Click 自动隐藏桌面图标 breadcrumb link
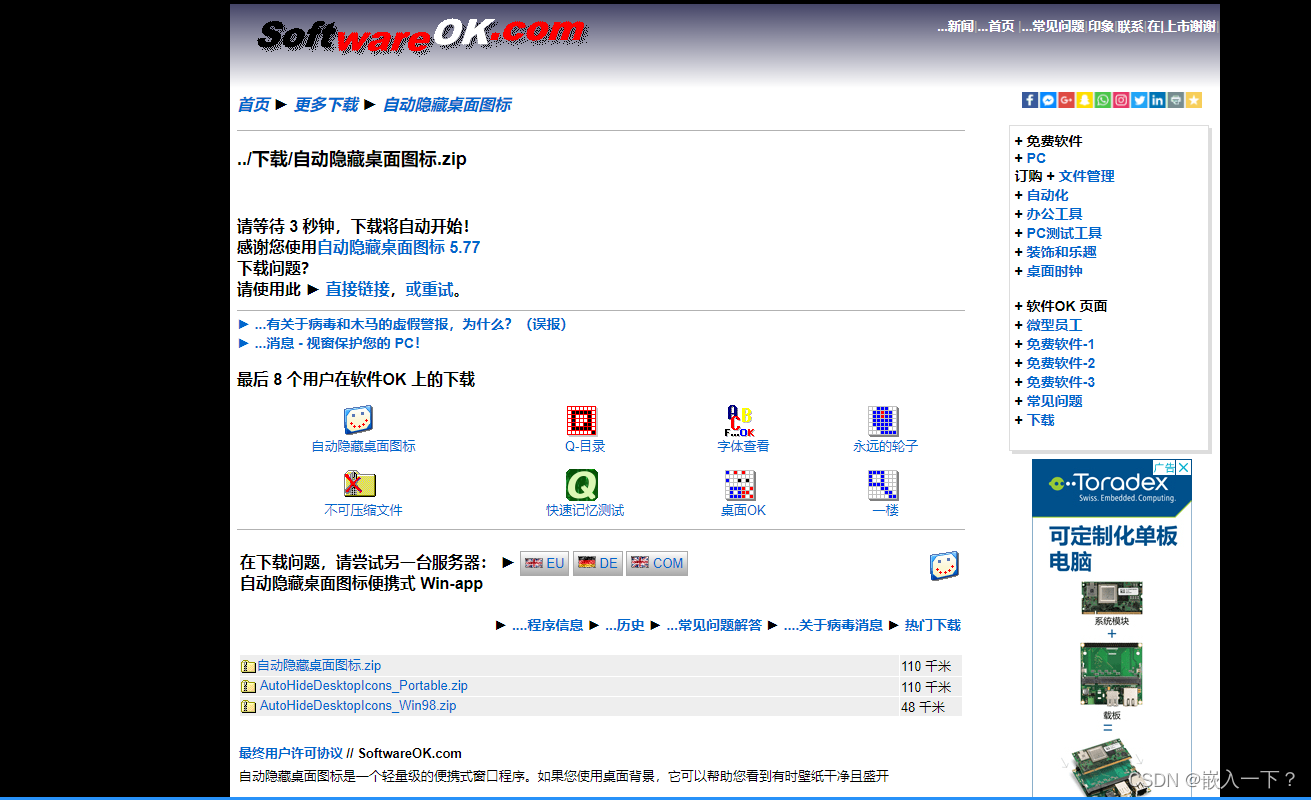This screenshot has height=800, width=1311. [447, 105]
